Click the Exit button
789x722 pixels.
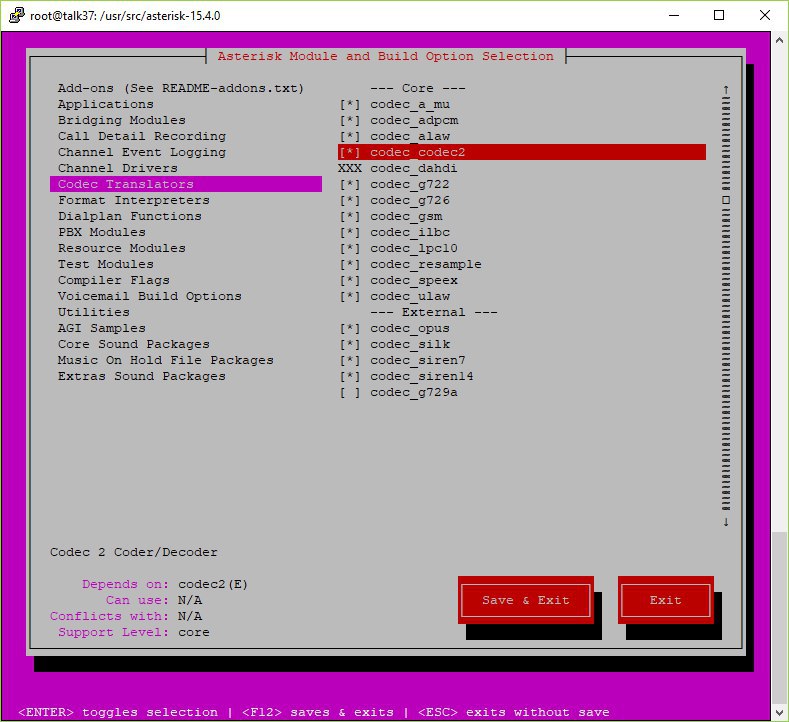tap(666, 600)
